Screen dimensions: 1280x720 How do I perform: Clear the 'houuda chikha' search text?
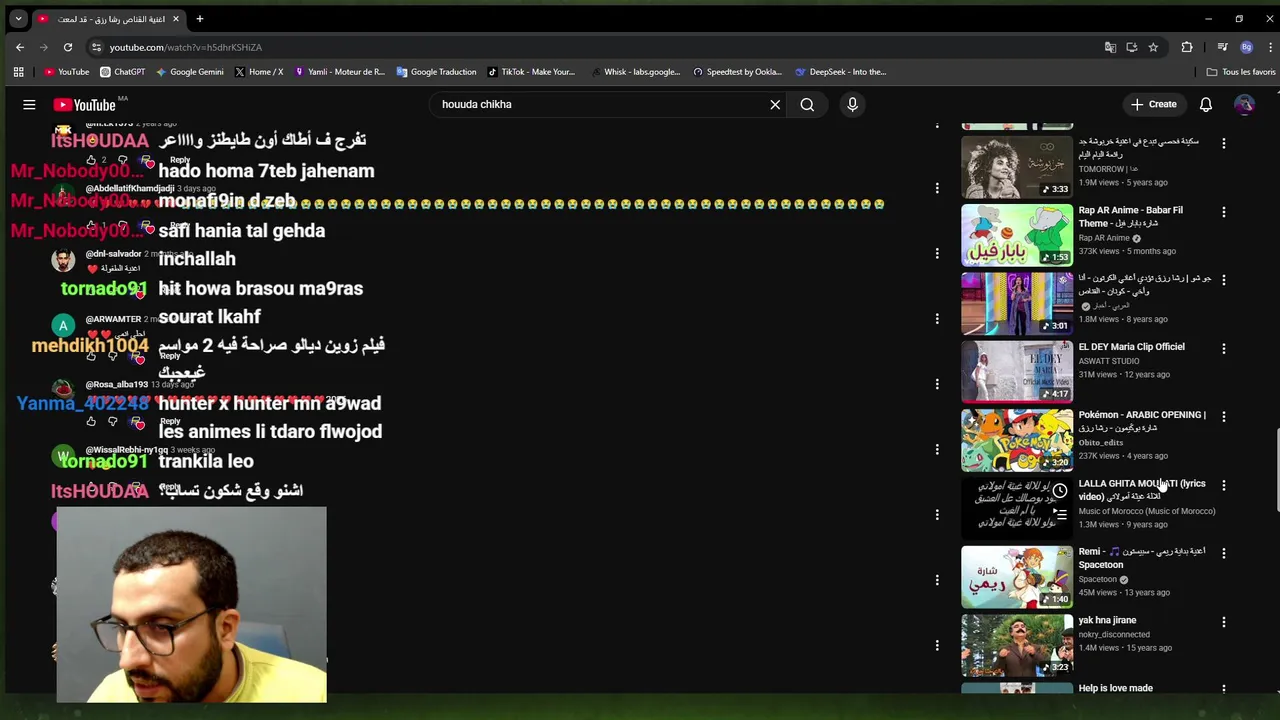775,104
